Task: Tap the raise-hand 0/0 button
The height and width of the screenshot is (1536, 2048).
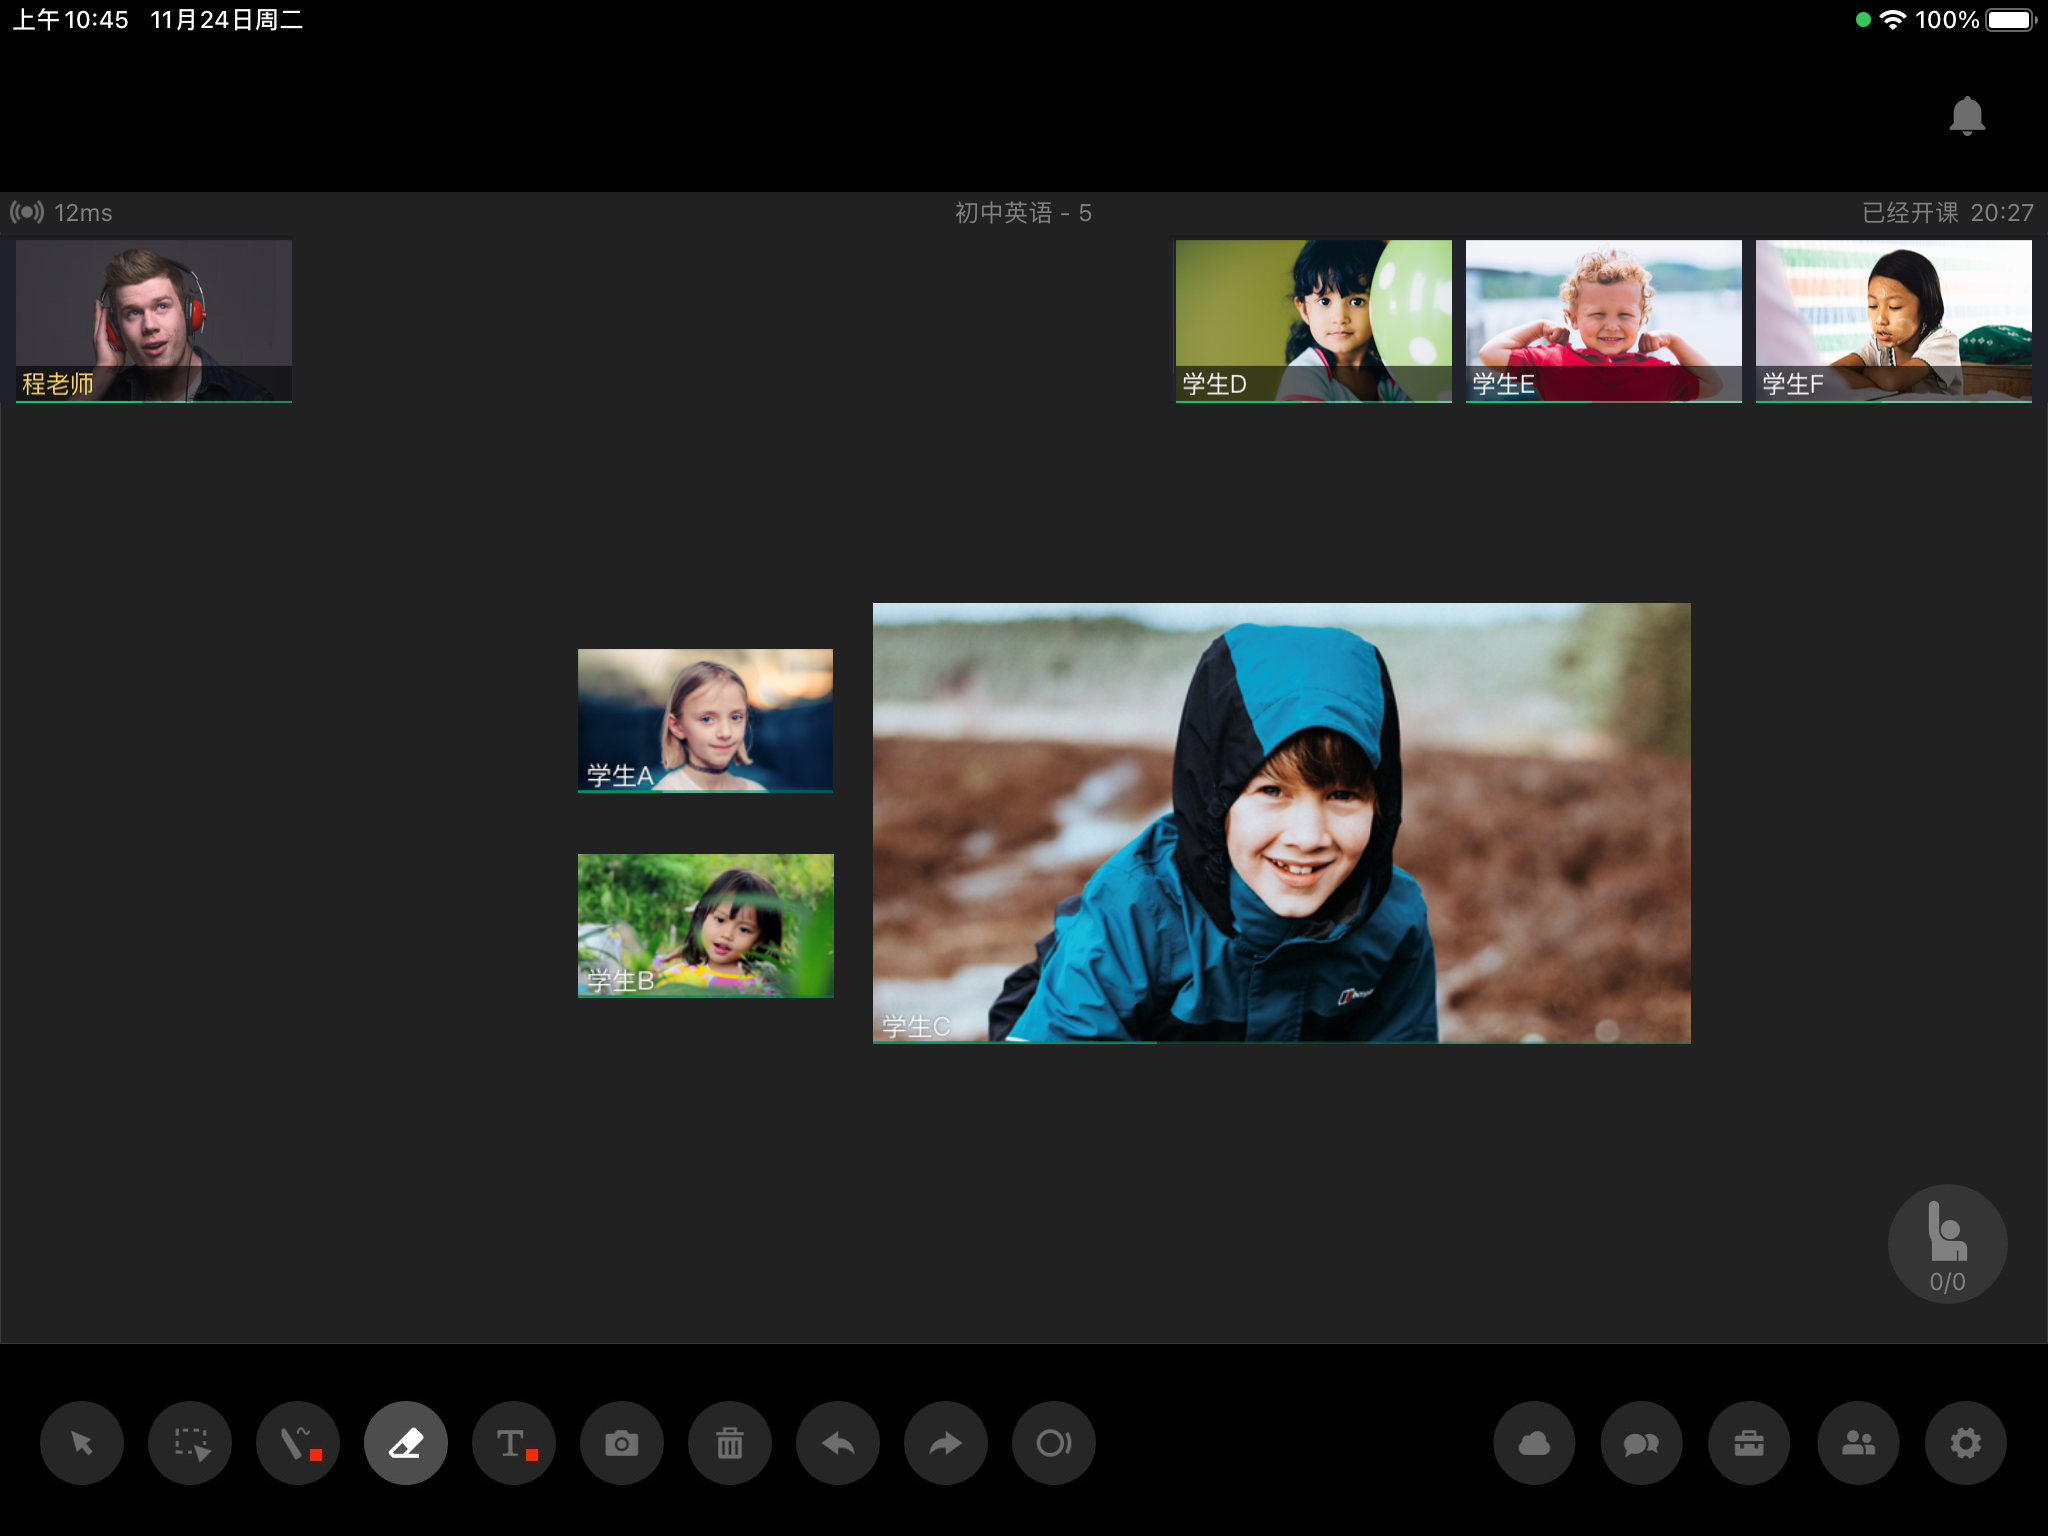Action: coord(1947,1244)
